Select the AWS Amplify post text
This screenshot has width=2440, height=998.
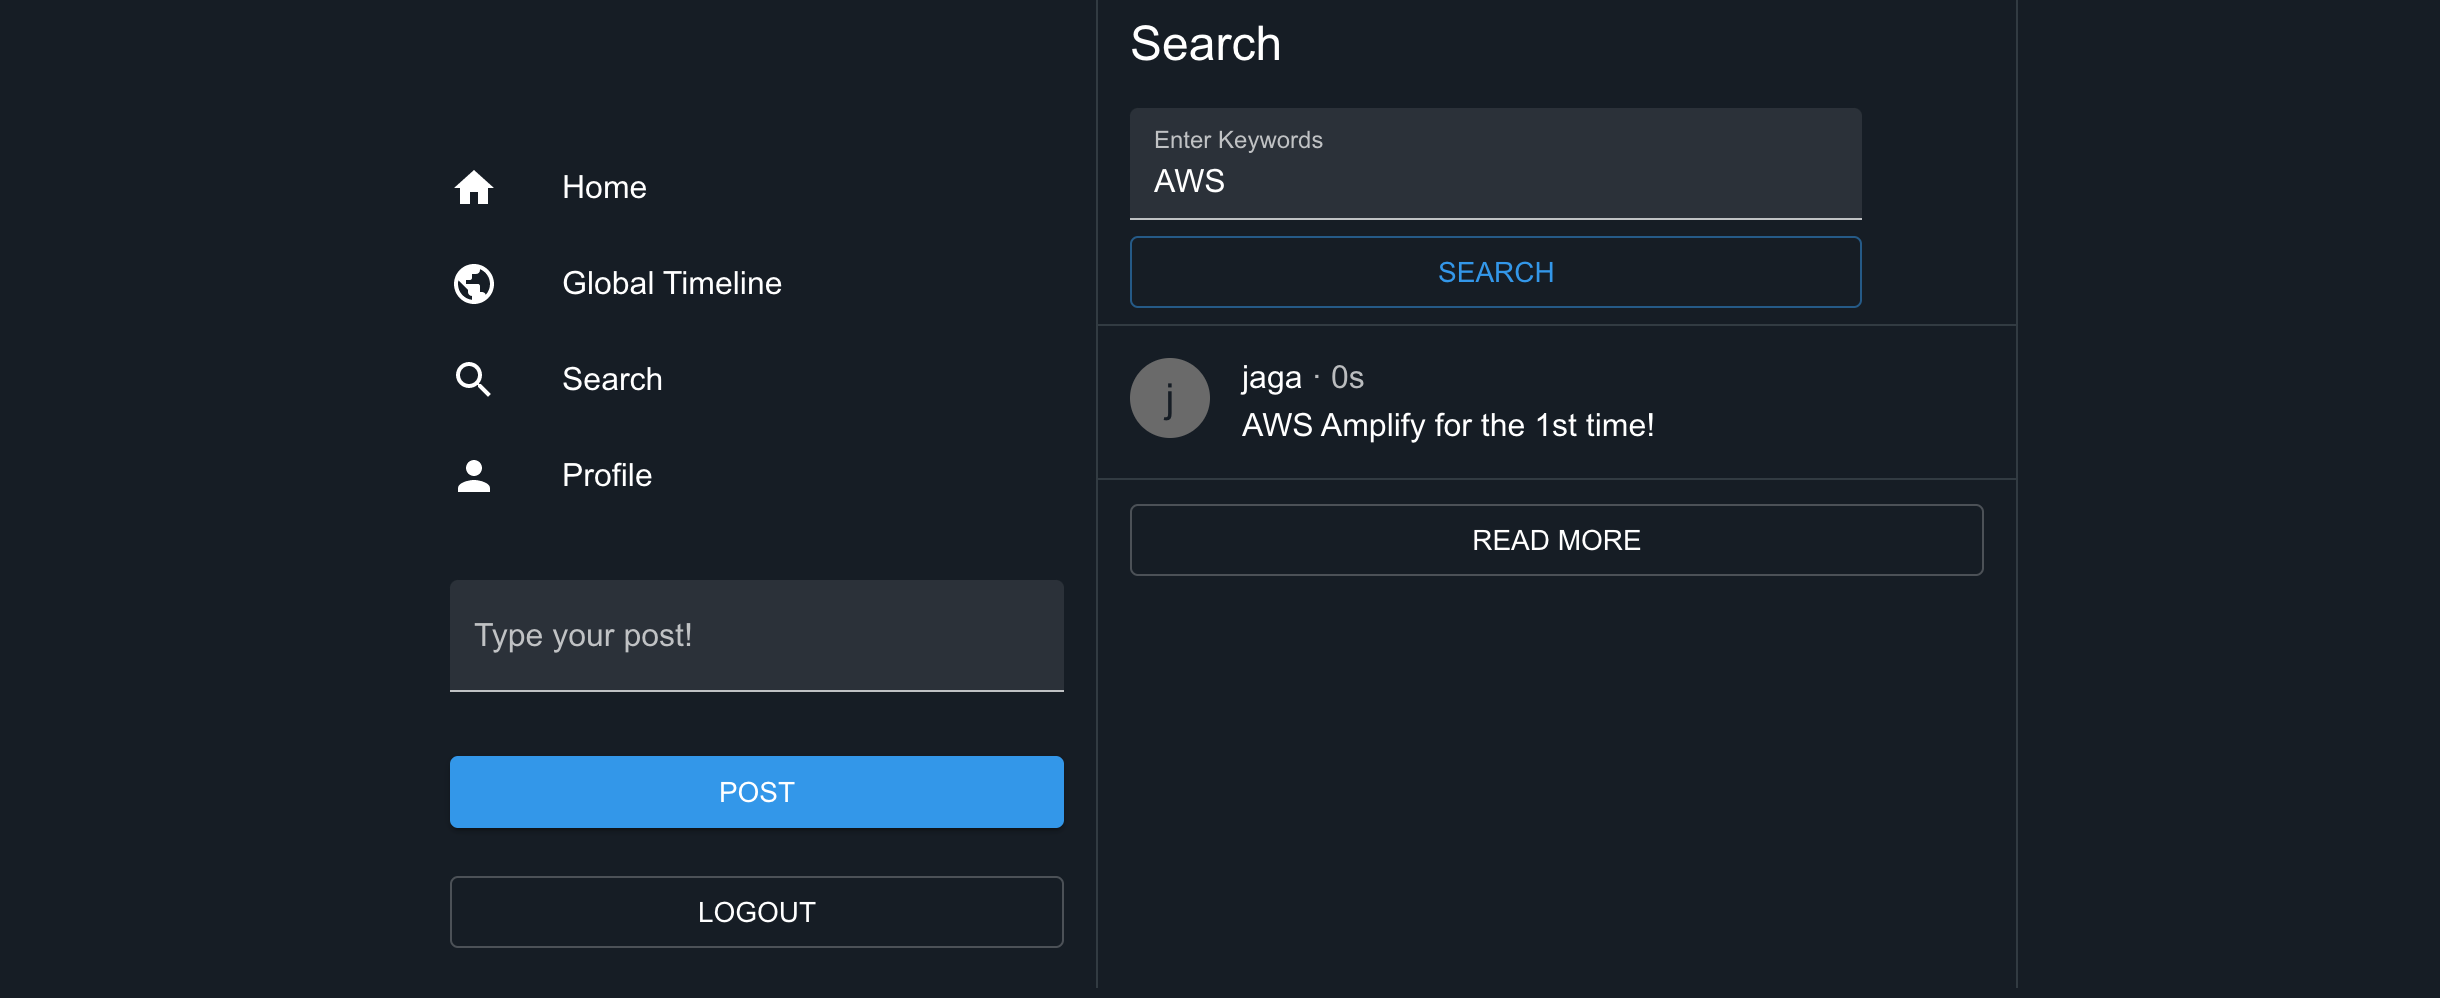pos(1448,425)
